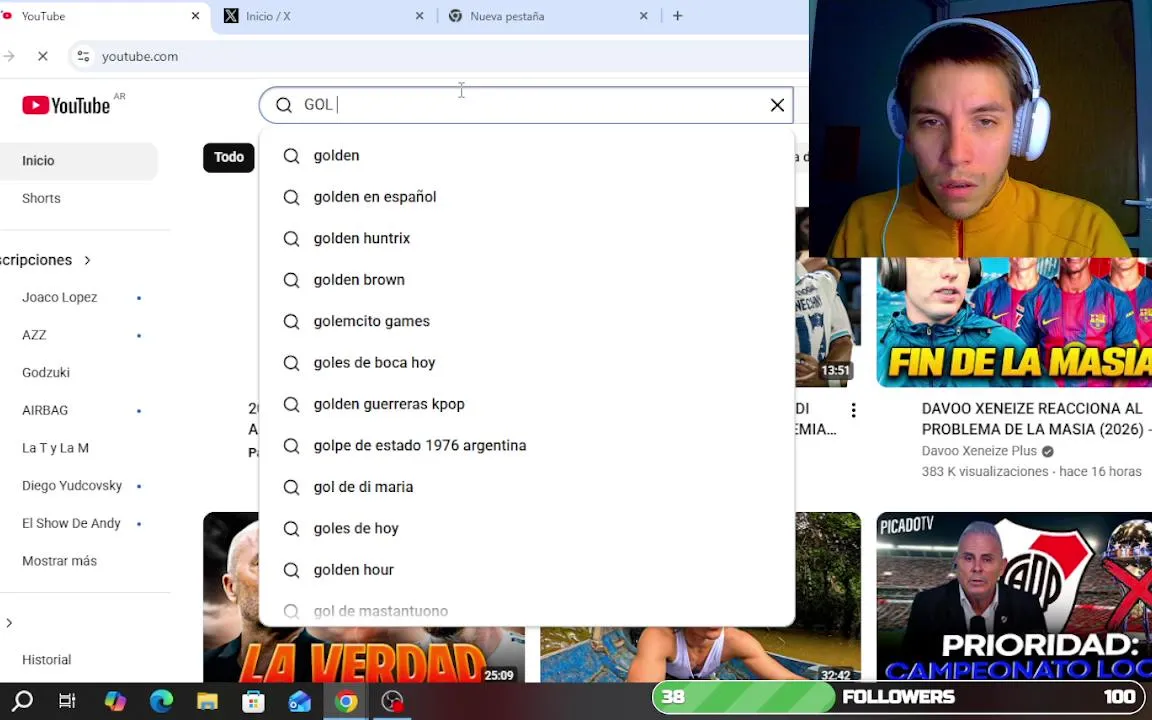Clear the search box with the X icon
This screenshot has width=1152, height=720.
777,105
